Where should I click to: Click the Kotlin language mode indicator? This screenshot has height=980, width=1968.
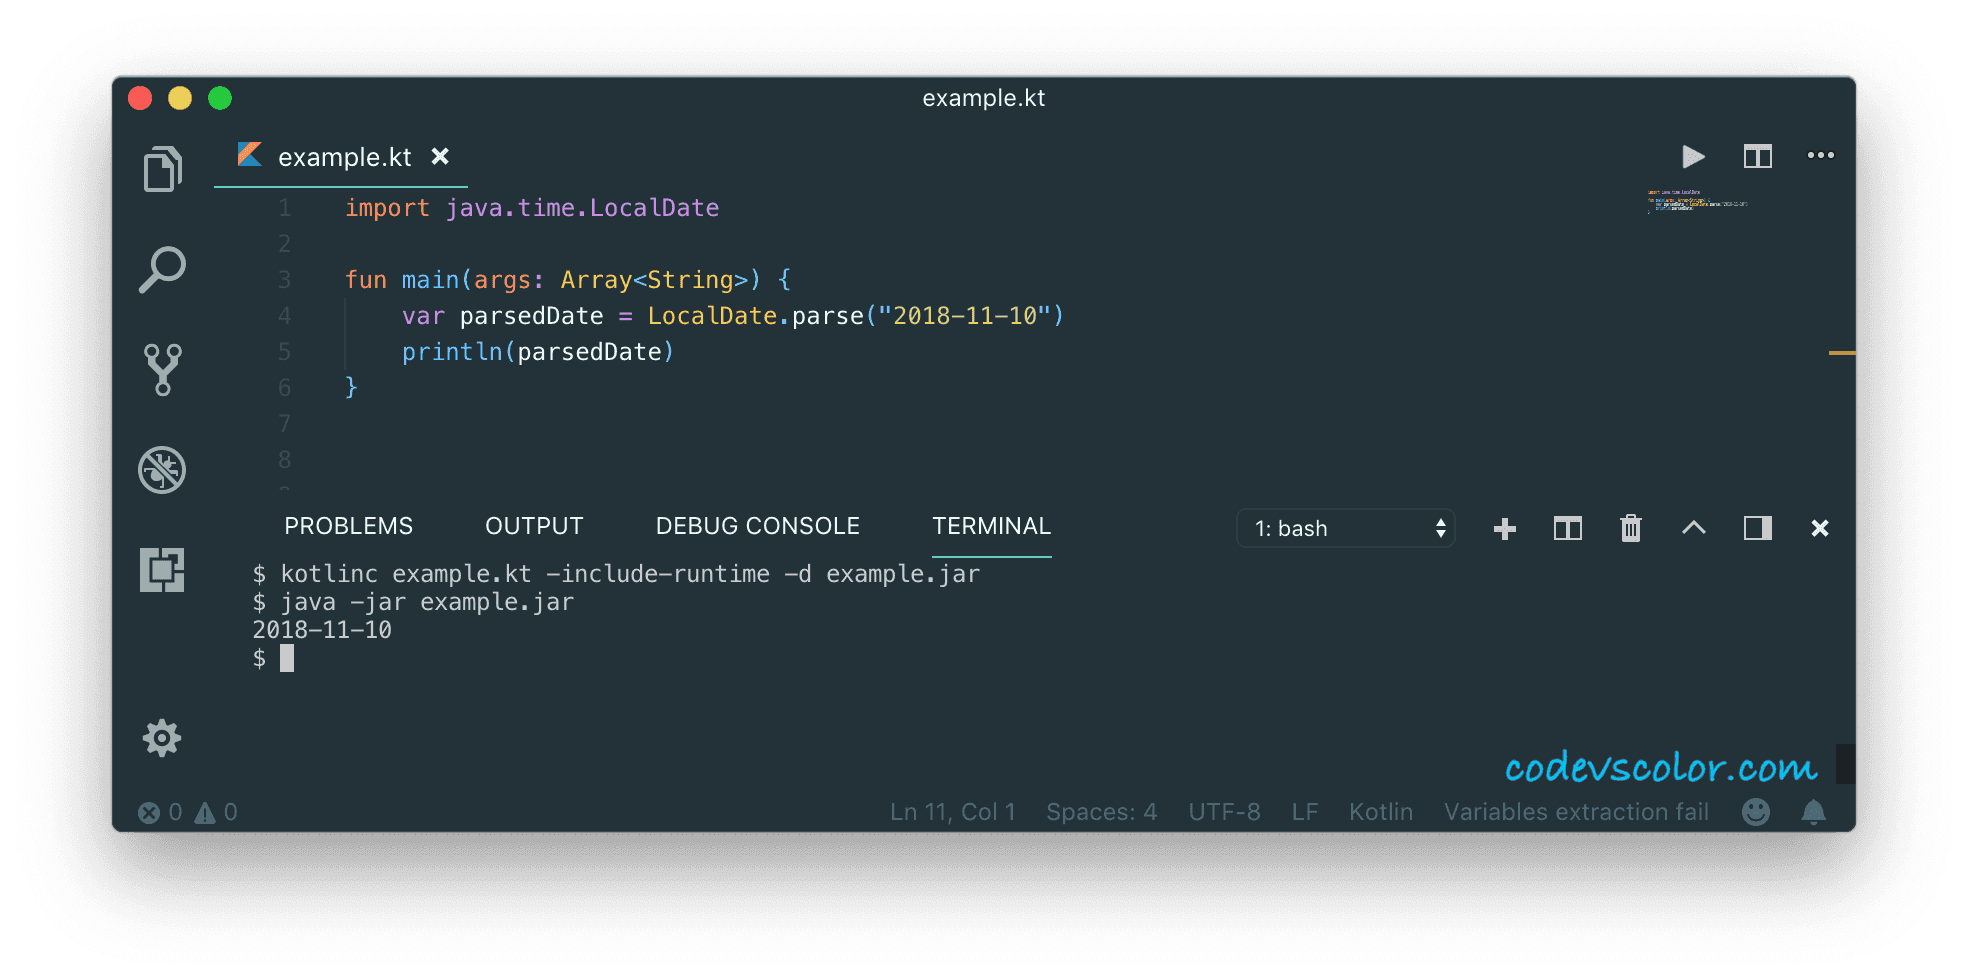pyautogui.click(x=1380, y=811)
